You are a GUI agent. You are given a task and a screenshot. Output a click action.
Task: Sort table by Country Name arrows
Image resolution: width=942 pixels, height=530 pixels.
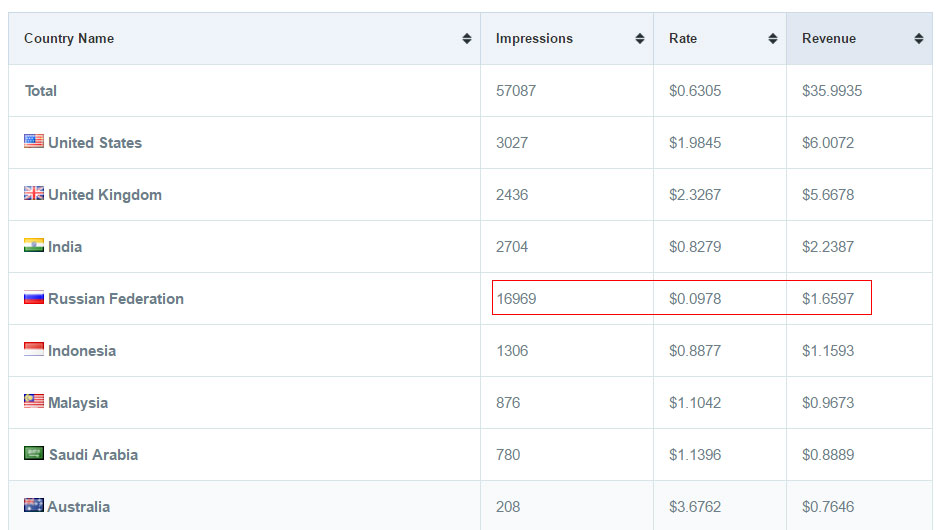point(467,39)
